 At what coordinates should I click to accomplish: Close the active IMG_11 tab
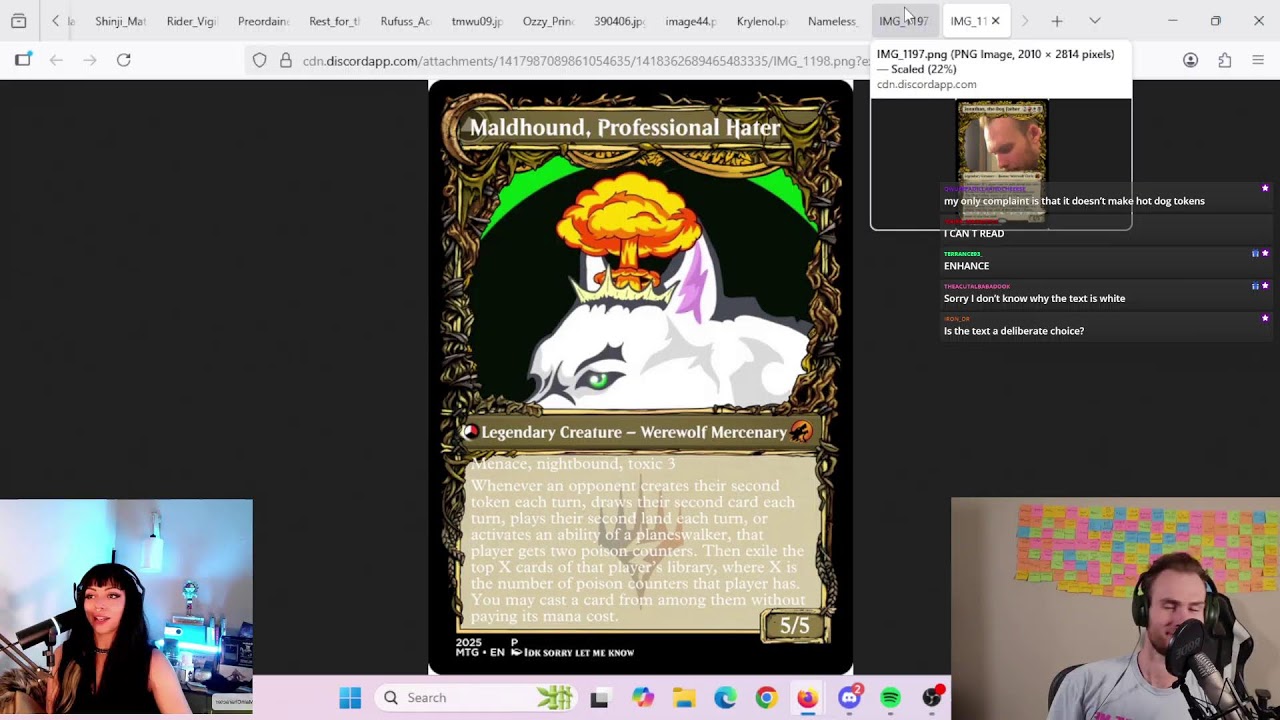coord(995,21)
